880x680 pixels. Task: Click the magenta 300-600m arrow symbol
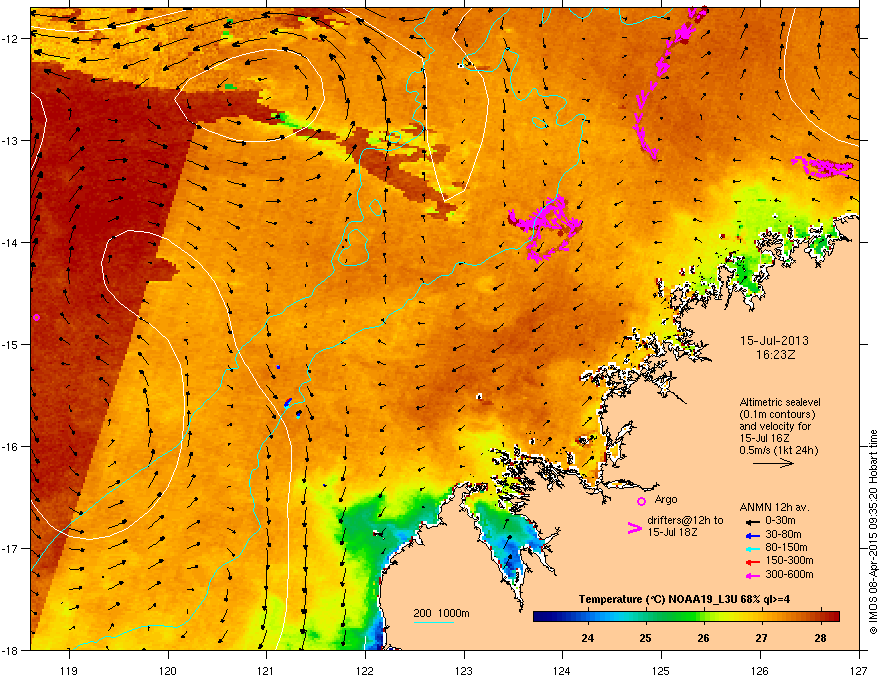pos(752,575)
